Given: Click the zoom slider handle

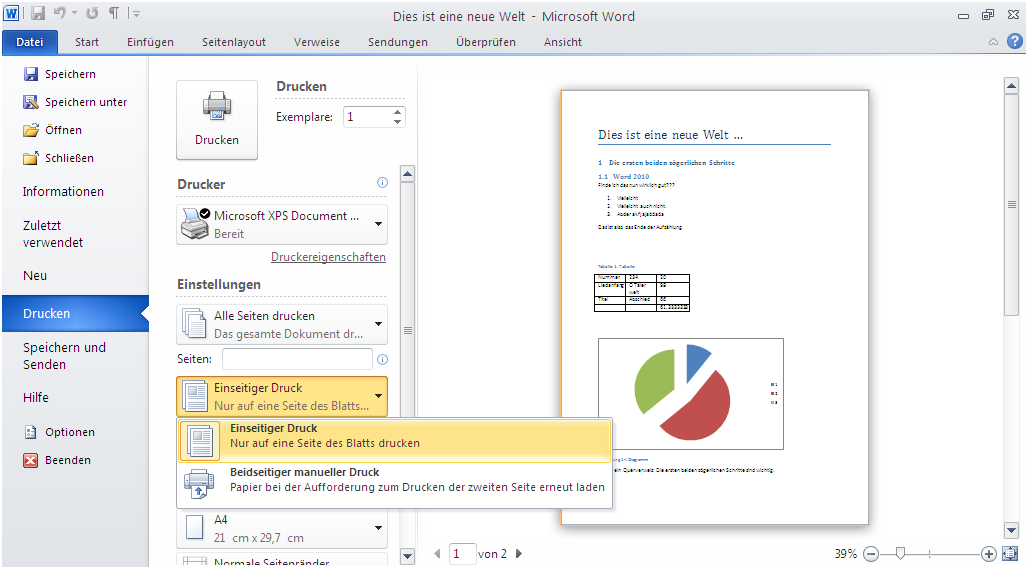Looking at the screenshot, I should [900, 555].
